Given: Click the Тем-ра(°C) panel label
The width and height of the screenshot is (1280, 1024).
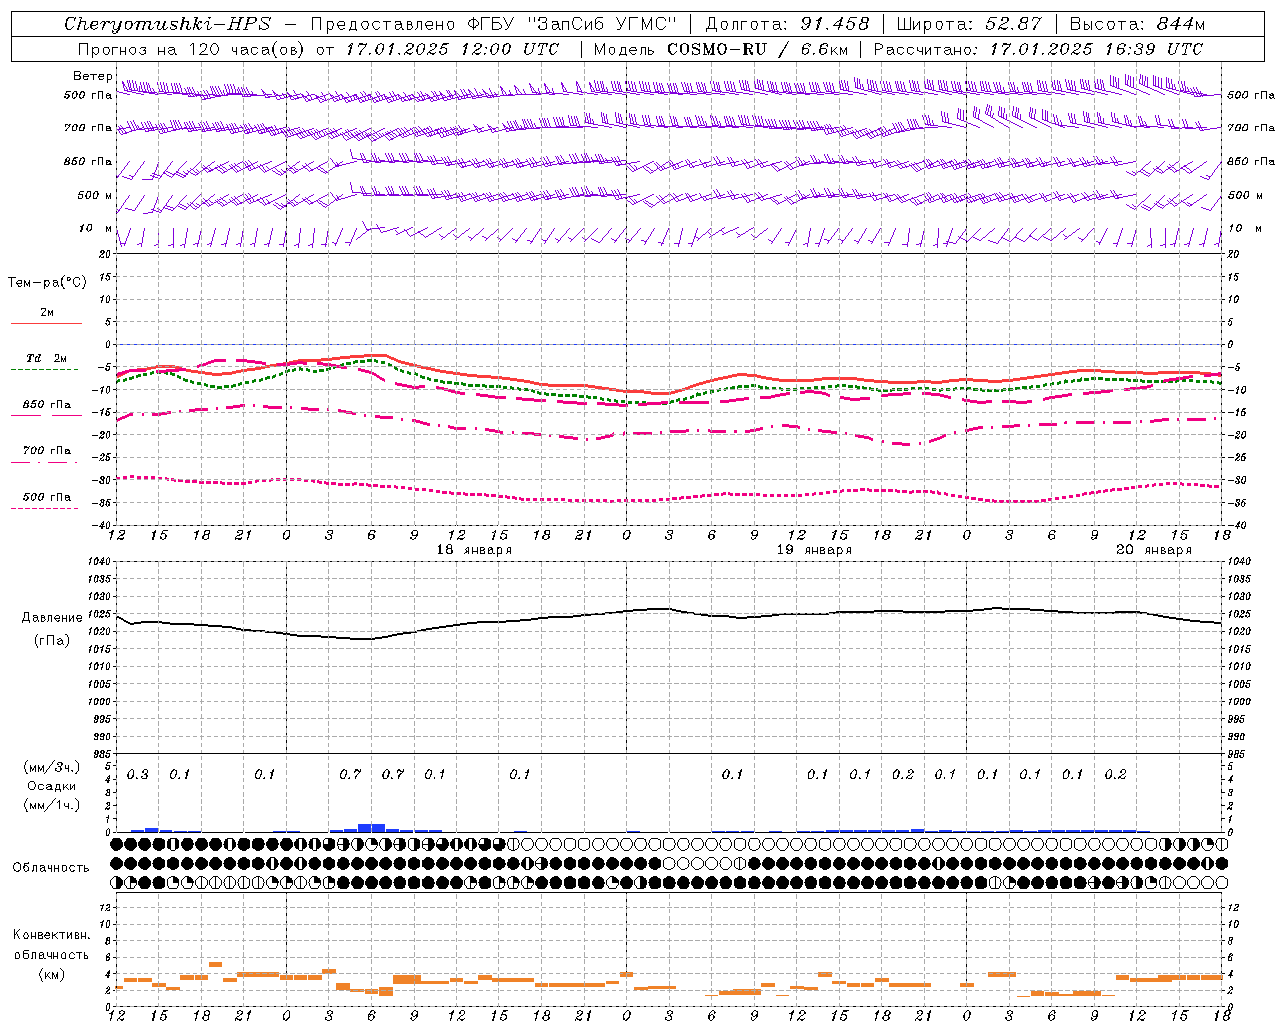Looking at the screenshot, I should 47,283.
